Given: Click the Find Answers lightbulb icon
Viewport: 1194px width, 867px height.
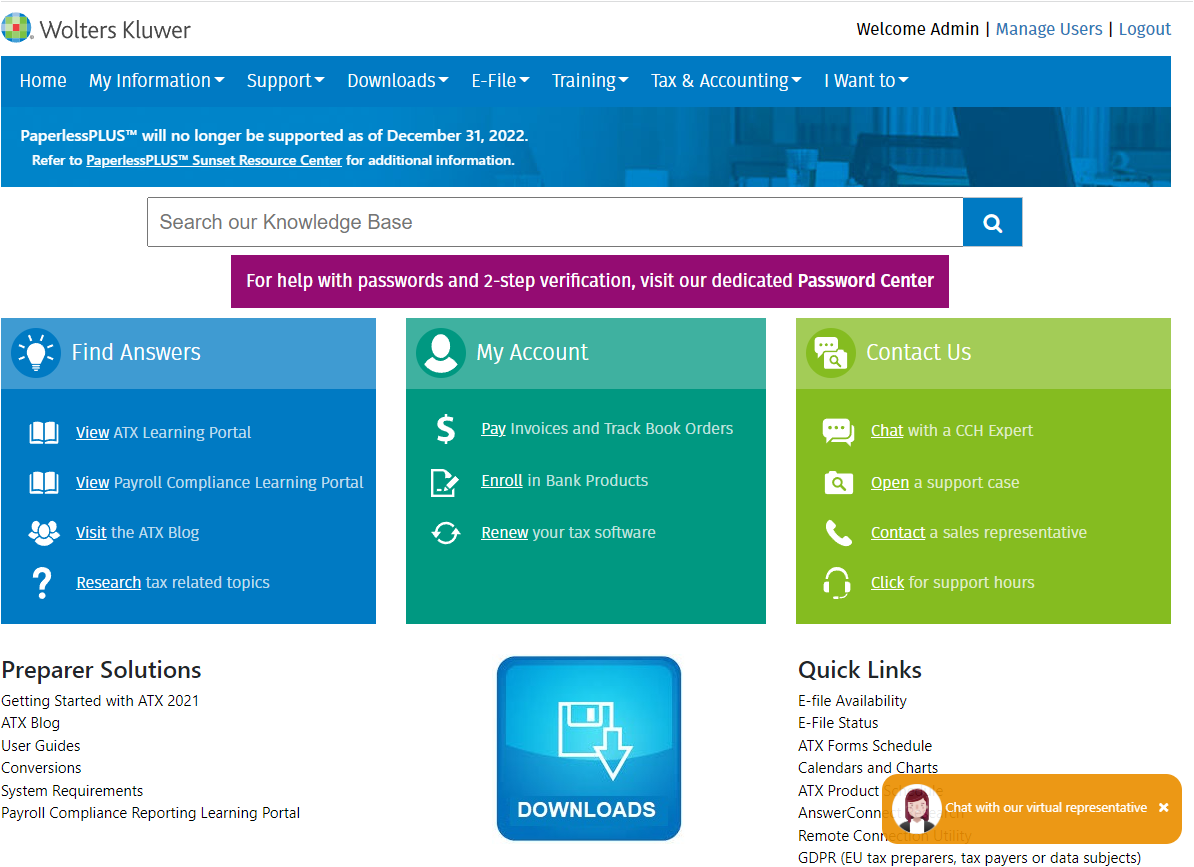Looking at the screenshot, I should click(36, 353).
